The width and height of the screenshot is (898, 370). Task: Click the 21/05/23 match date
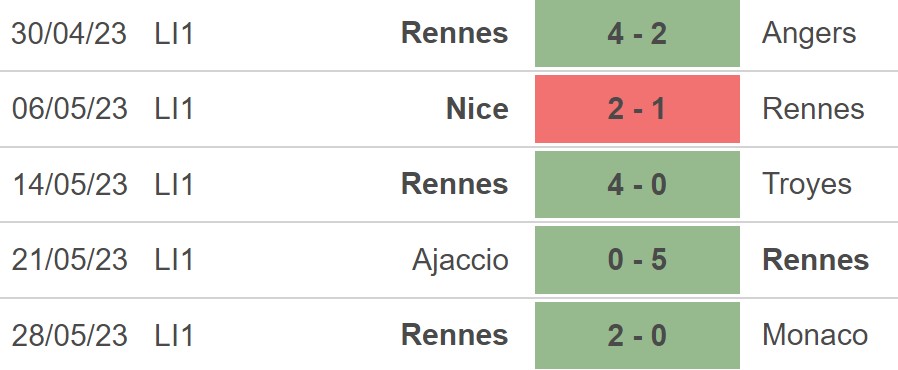click(x=69, y=260)
